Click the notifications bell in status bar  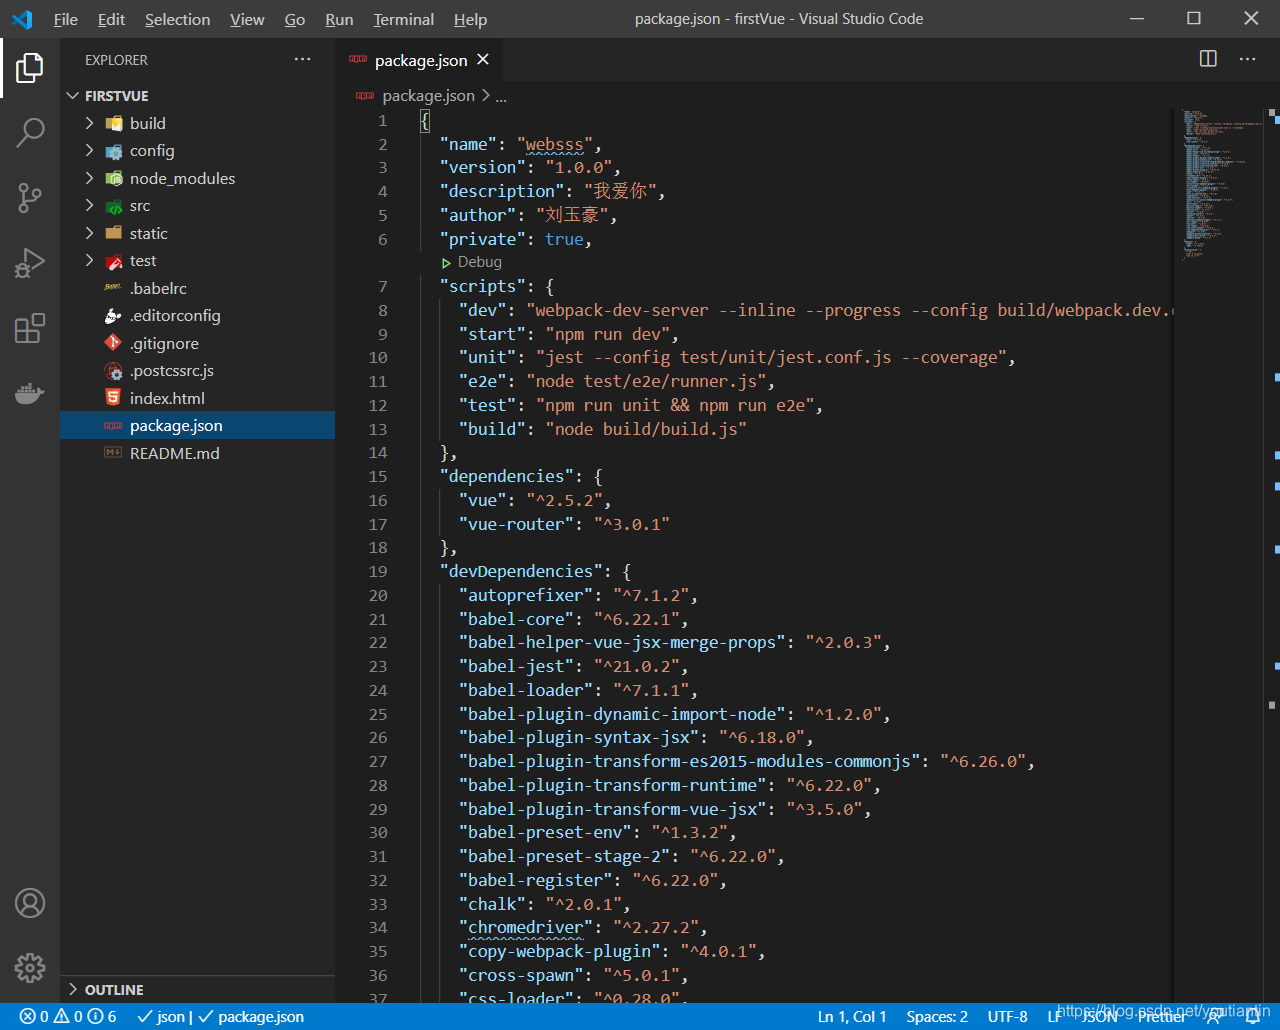tap(1252, 1017)
